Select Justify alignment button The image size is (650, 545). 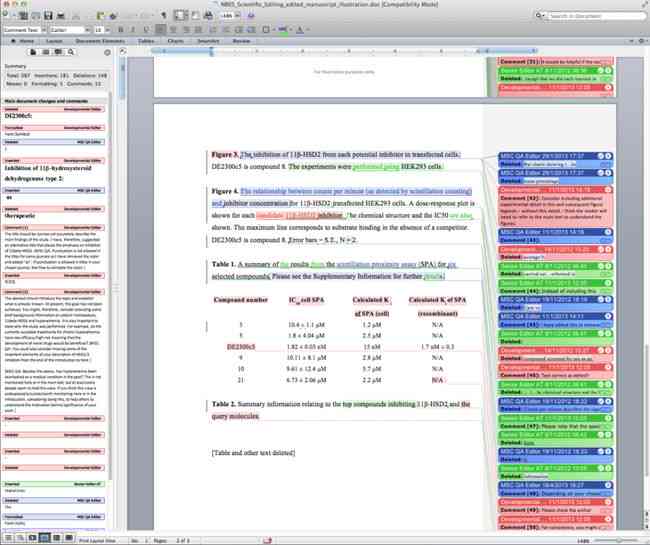pyautogui.click(x=199, y=30)
